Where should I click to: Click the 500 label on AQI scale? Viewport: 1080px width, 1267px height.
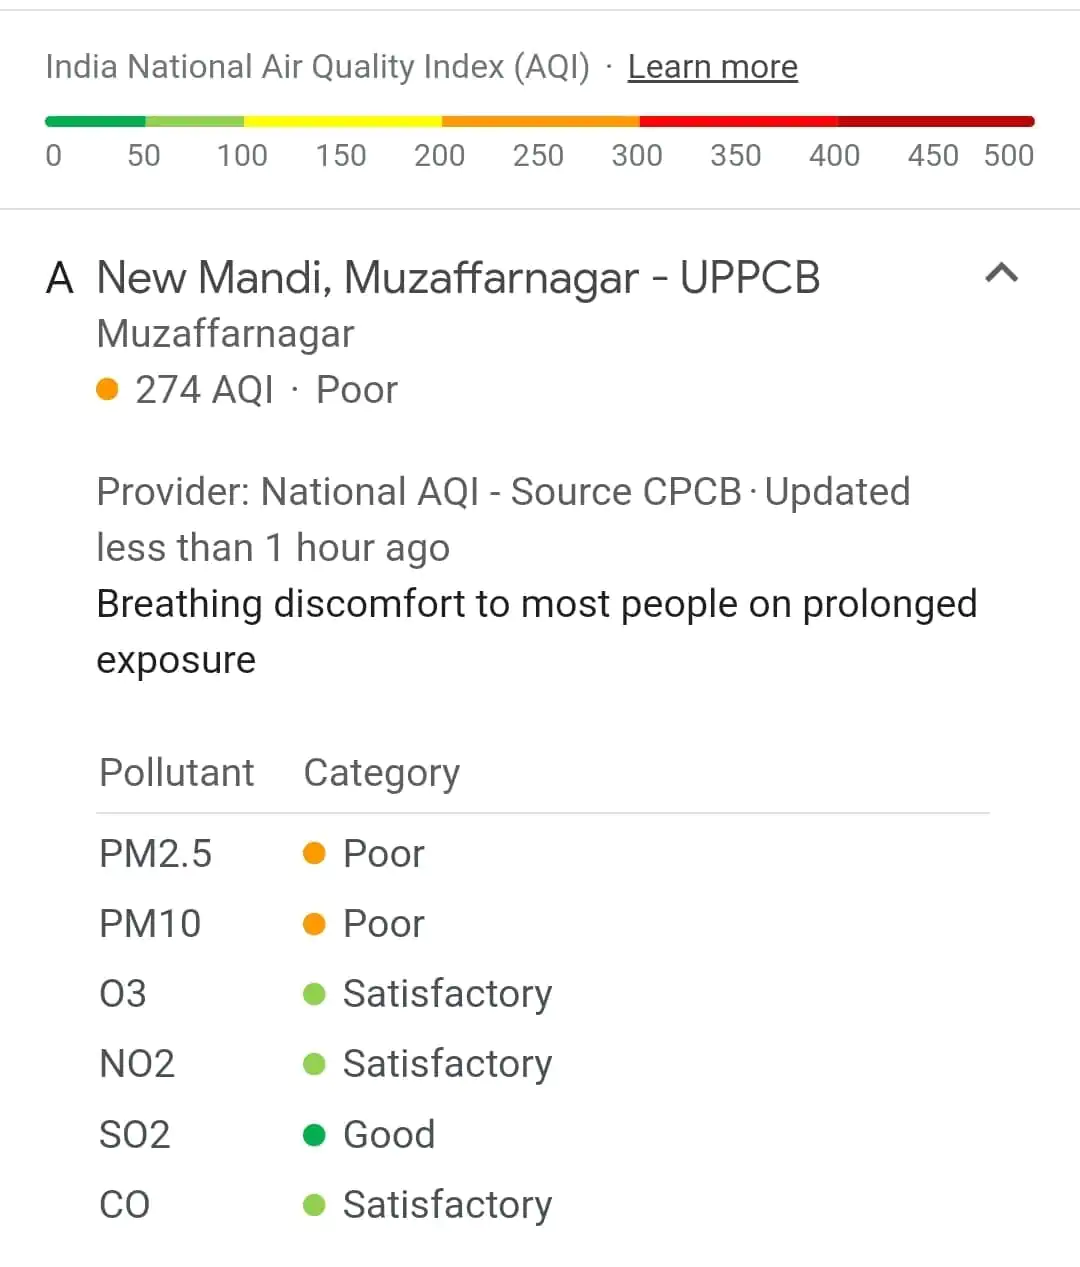(1008, 156)
